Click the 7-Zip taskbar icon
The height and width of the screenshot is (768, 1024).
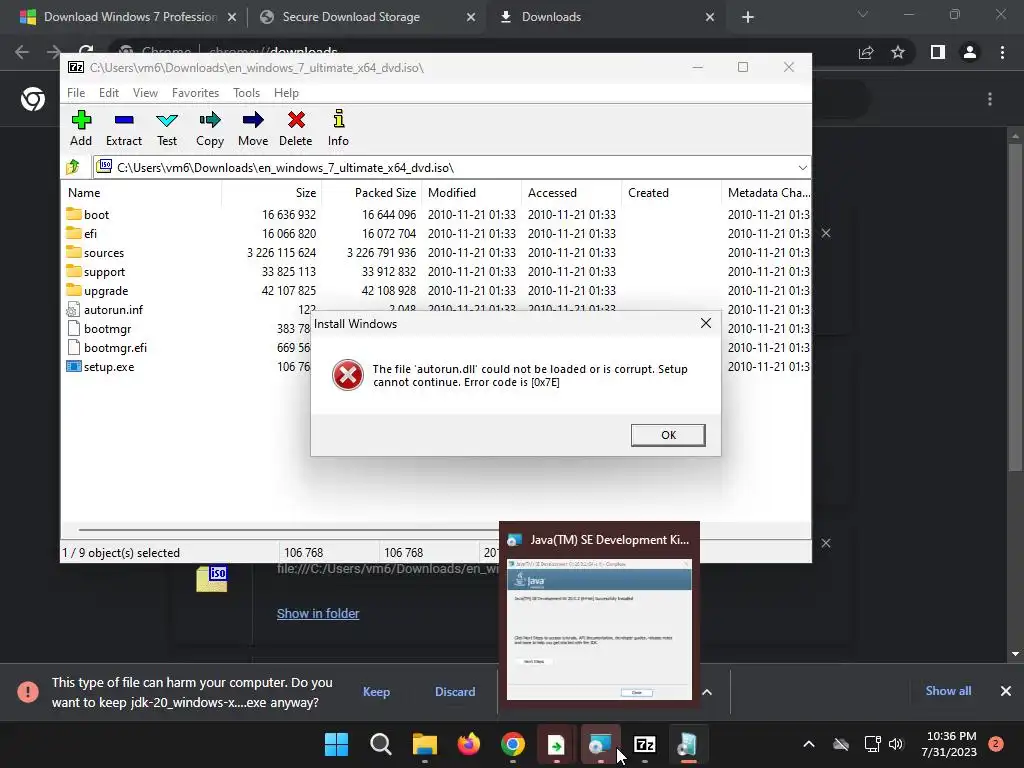tap(645, 744)
